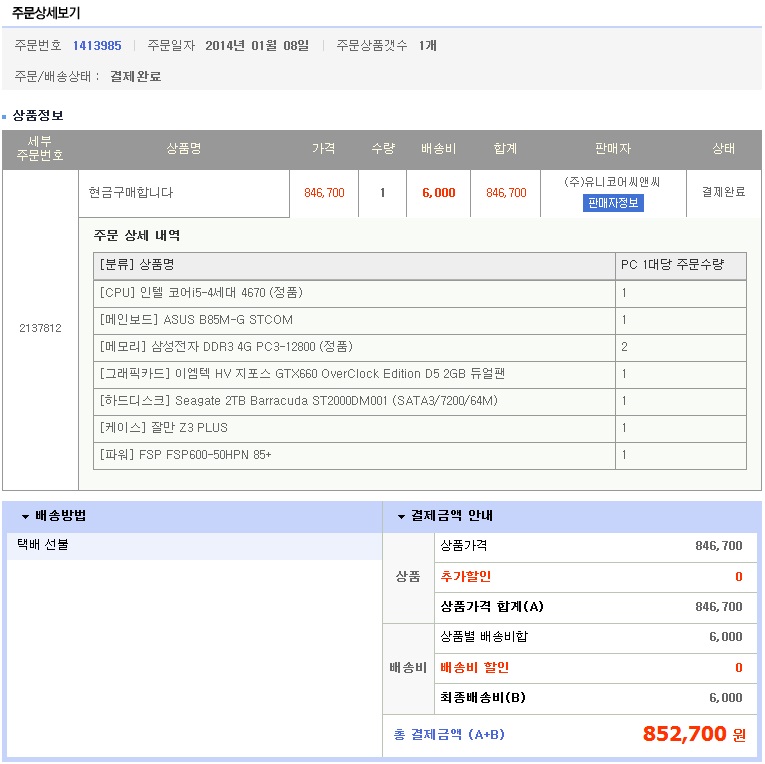
Task: Click the 상품정보 section bullet icon
Action: (x=6, y=116)
